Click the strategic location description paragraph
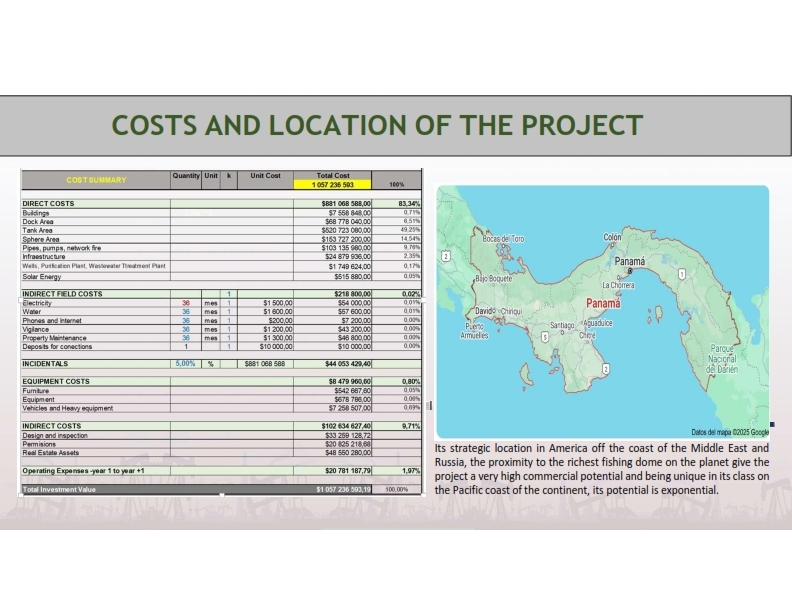 [601, 469]
